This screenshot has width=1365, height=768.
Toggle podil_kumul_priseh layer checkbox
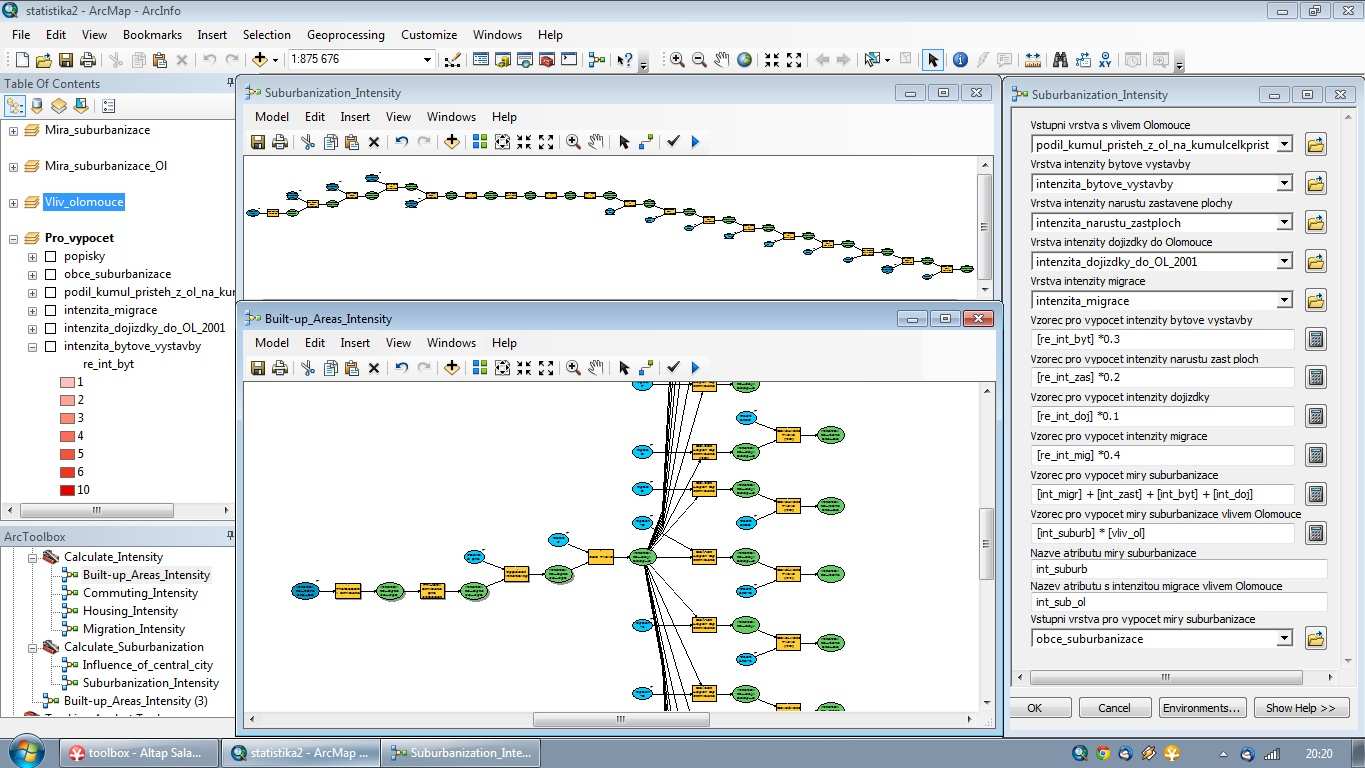click(50, 292)
